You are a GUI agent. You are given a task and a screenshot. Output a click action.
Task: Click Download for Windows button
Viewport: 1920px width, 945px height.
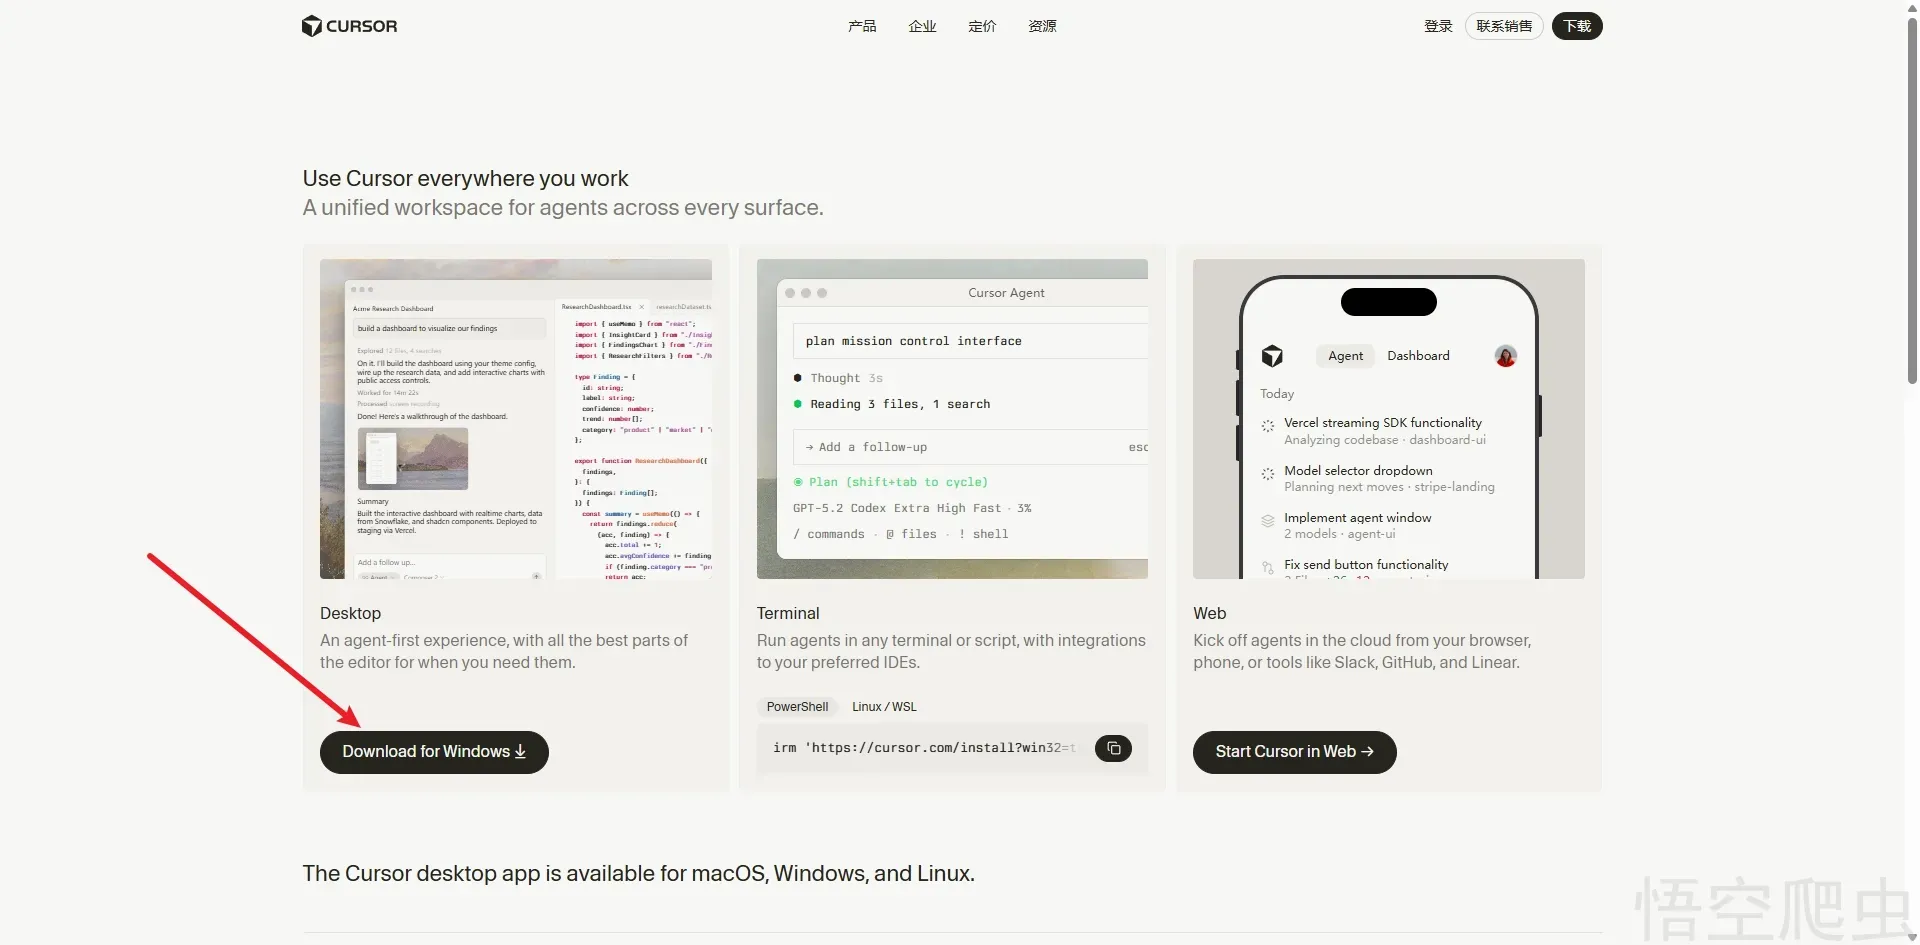click(x=434, y=752)
